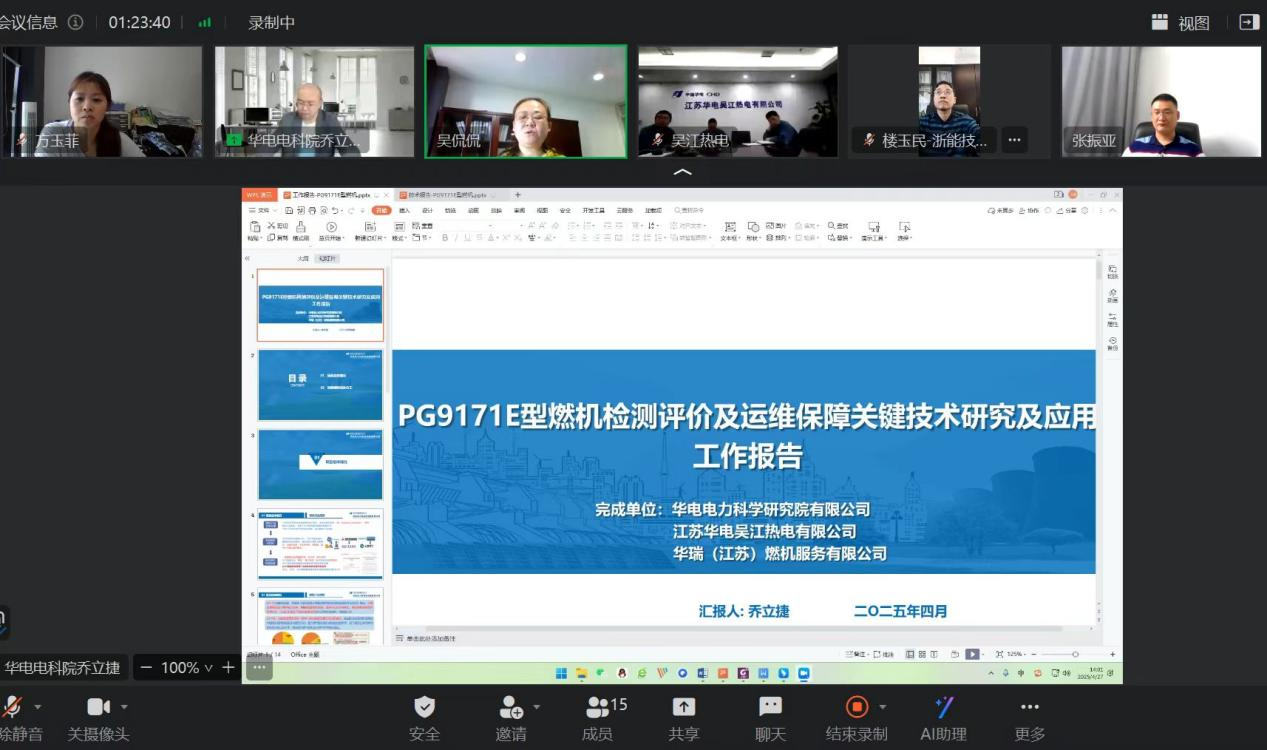Select slide 4 thumbnail

pos(320,544)
